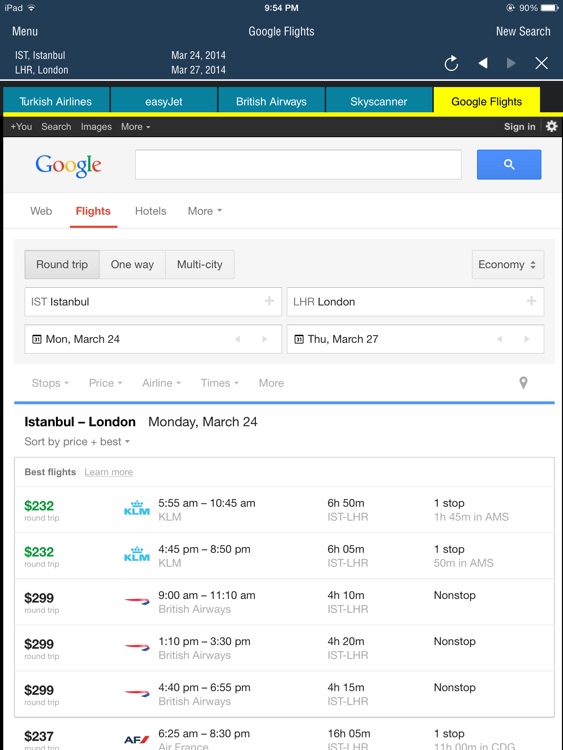Click the KLM logo on the 4:45 pm flight
Viewport: 563px width, 750px height.
coord(137,554)
